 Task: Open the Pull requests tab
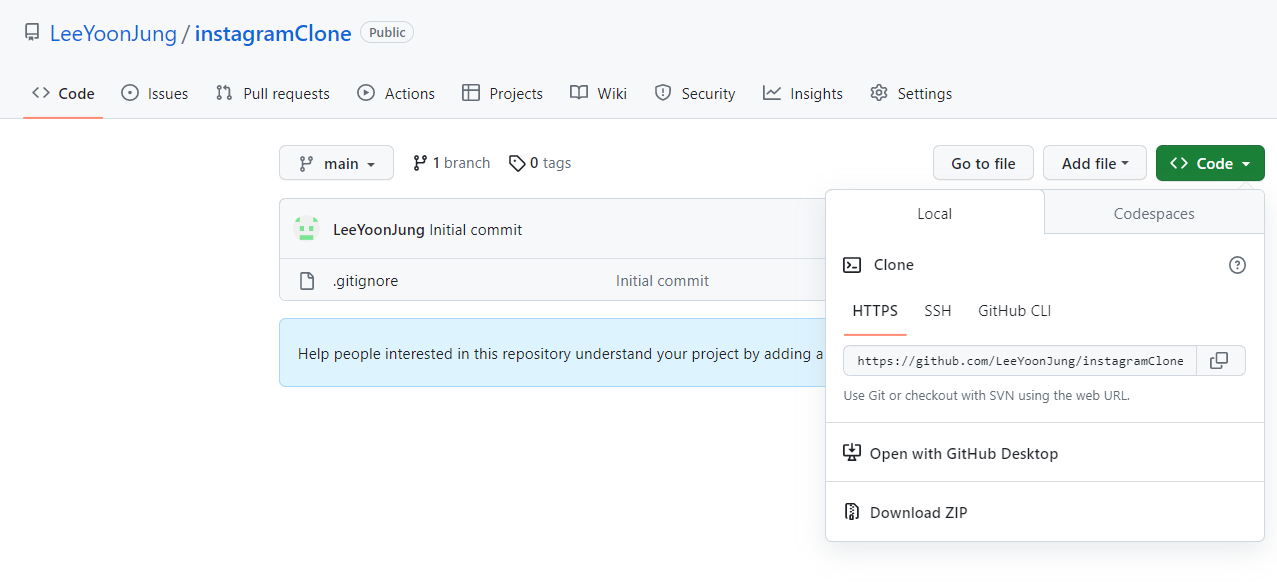coord(272,93)
